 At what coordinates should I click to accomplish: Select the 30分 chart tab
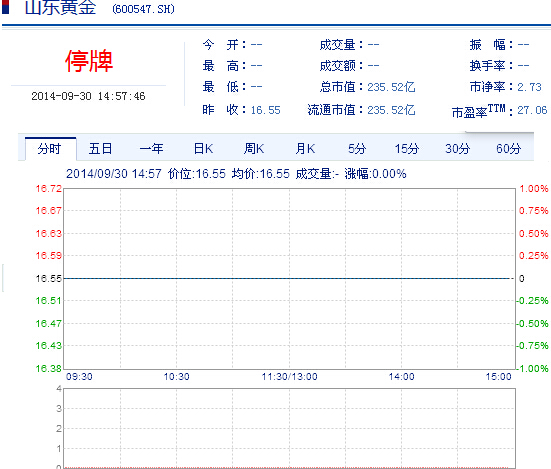coord(458,149)
